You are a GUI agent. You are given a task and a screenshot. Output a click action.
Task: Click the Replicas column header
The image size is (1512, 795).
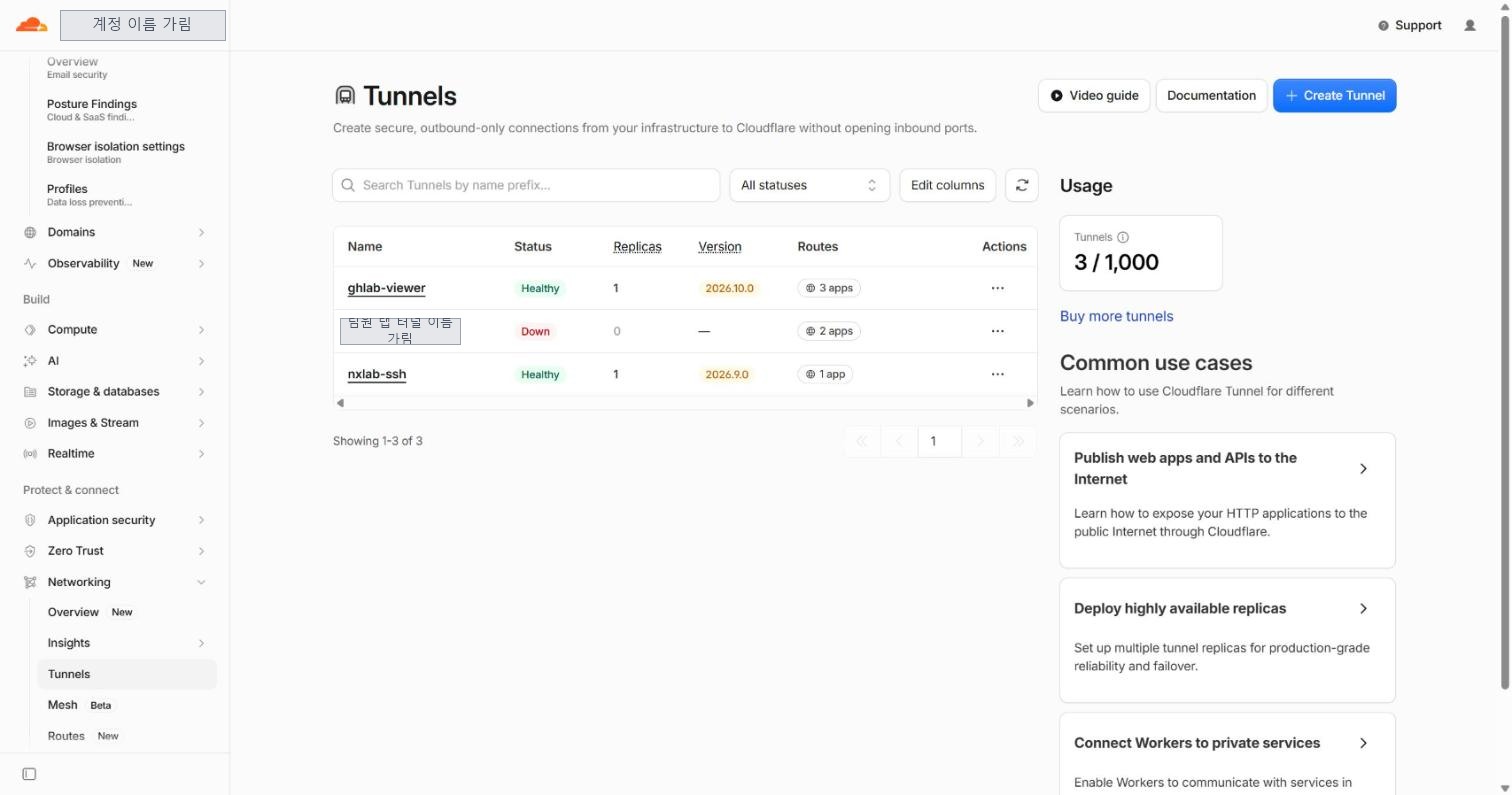(x=637, y=247)
